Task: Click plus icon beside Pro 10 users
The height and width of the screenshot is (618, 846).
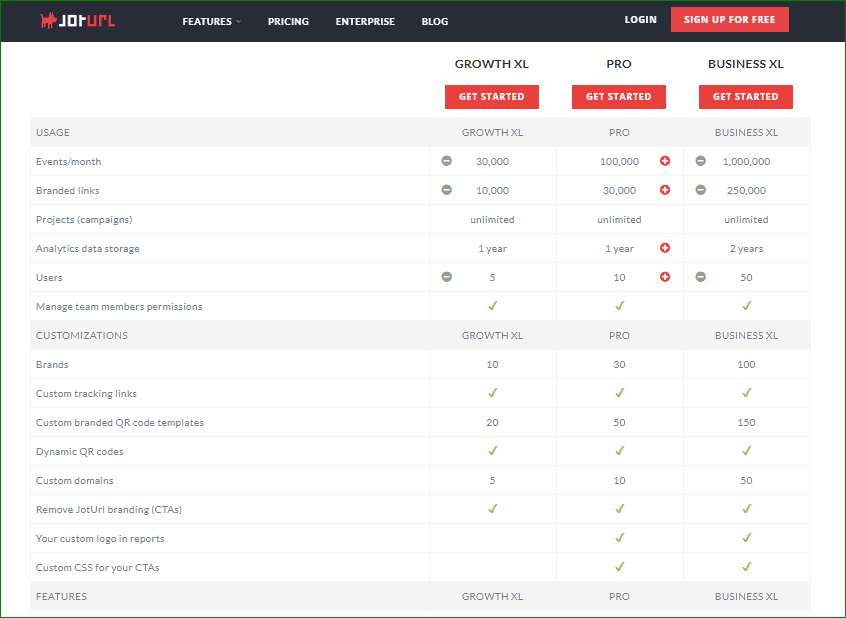Action: (665, 277)
